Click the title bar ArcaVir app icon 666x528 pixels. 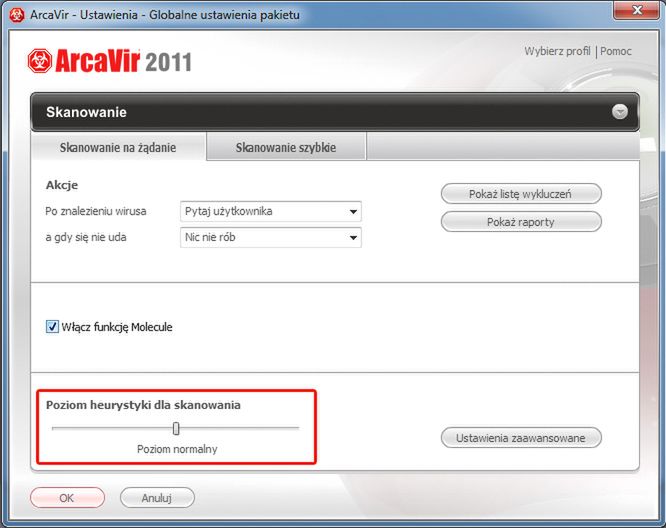[17, 15]
